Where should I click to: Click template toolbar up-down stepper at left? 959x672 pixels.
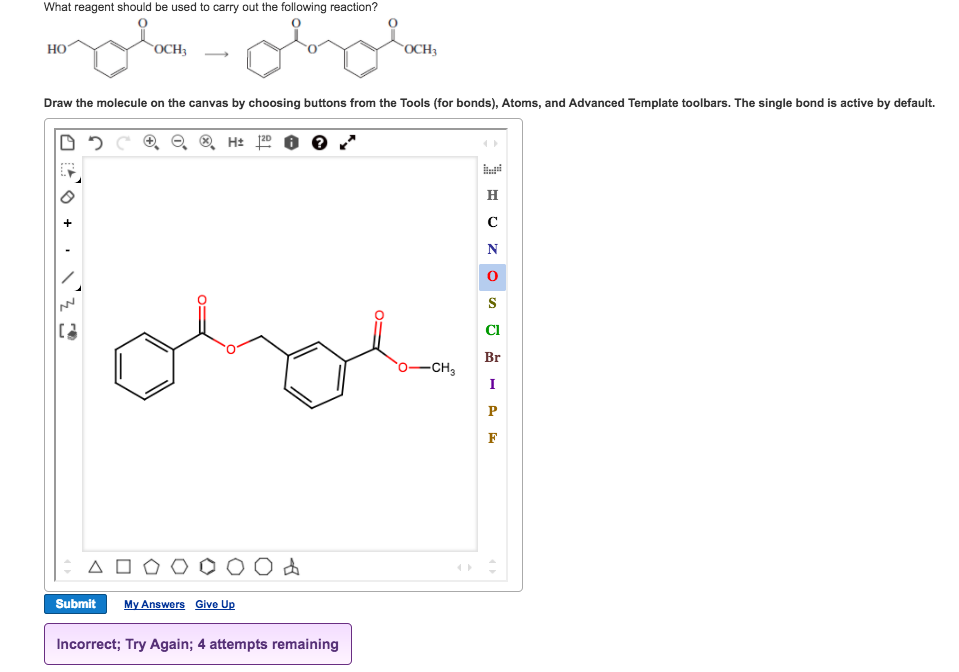tap(68, 567)
